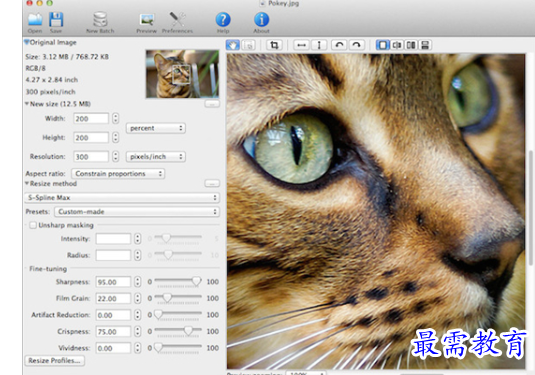Click the Radius input field
This screenshot has height=375, width=535.
pos(113,255)
